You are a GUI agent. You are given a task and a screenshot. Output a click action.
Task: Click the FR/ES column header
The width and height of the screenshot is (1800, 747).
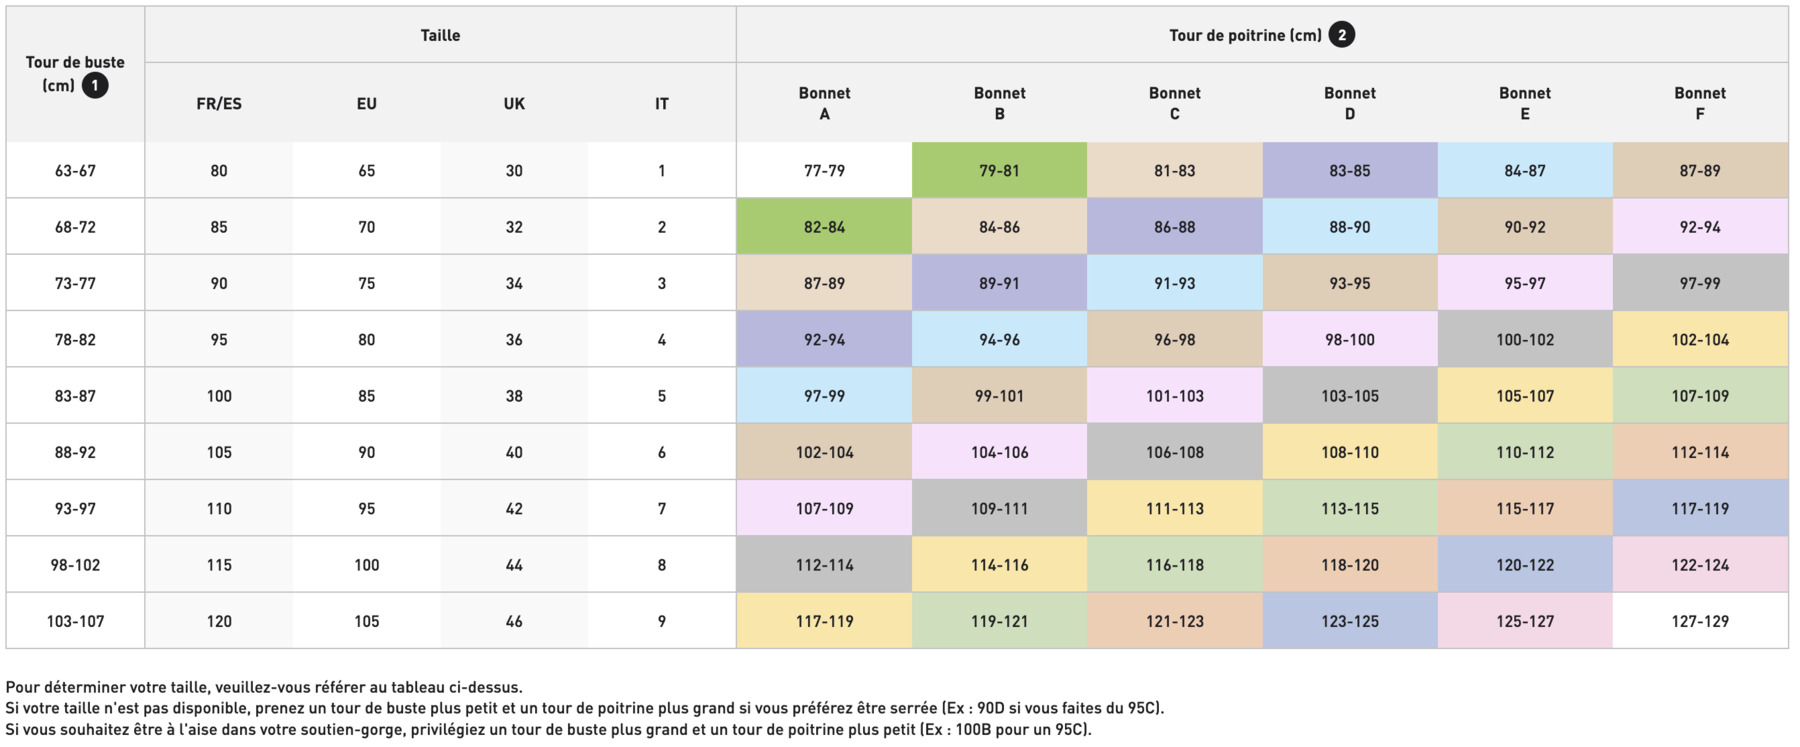pos(219,104)
